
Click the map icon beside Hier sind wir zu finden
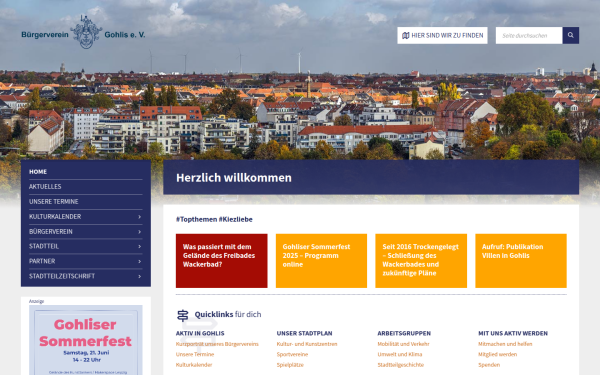coord(406,35)
